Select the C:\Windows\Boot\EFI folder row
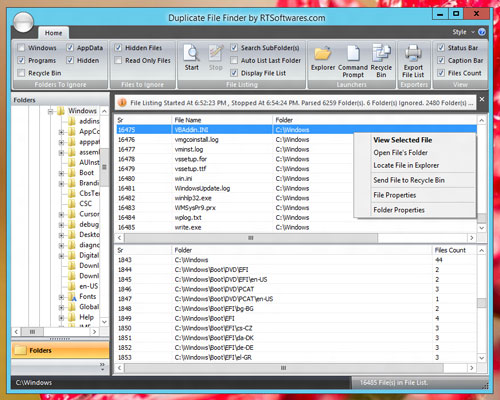 point(296,318)
